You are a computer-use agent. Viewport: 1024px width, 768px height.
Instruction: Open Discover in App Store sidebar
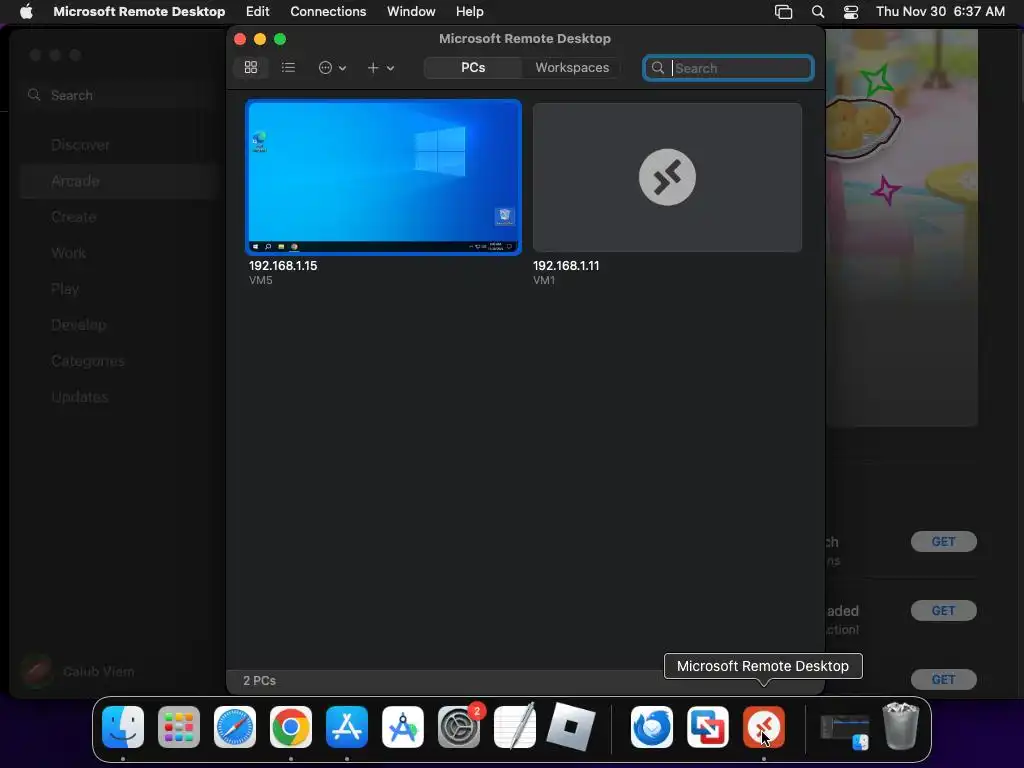pos(80,145)
